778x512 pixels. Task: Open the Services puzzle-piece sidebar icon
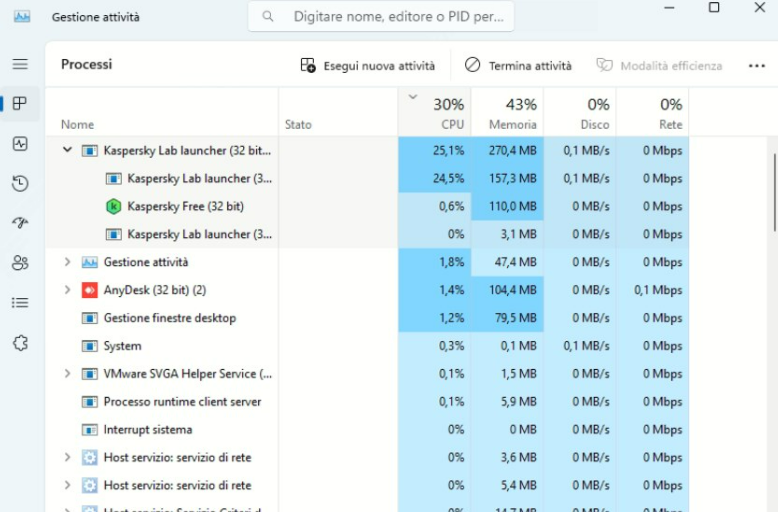[20, 343]
